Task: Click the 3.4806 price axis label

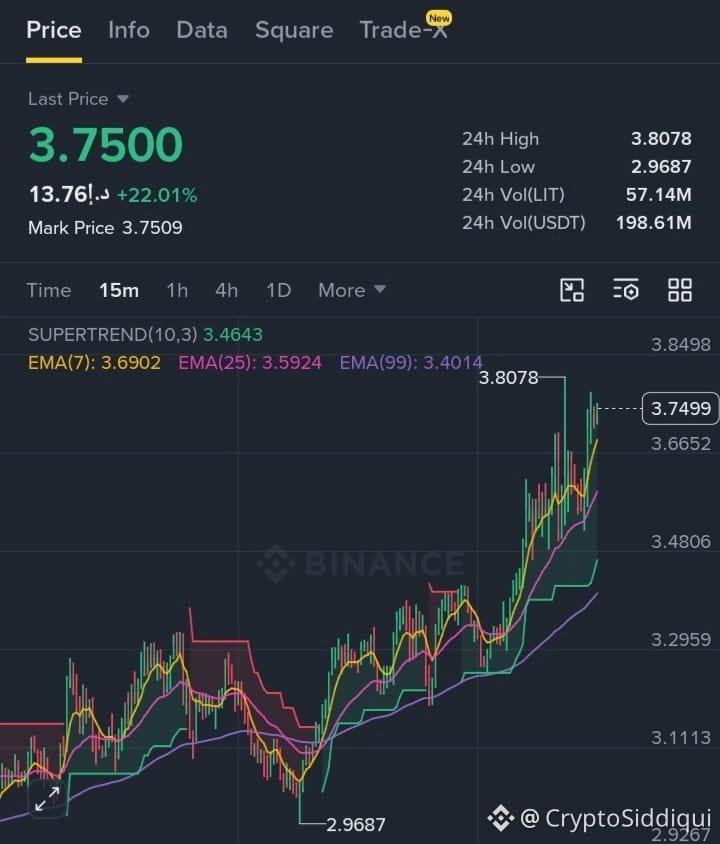Action: point(681,541)
